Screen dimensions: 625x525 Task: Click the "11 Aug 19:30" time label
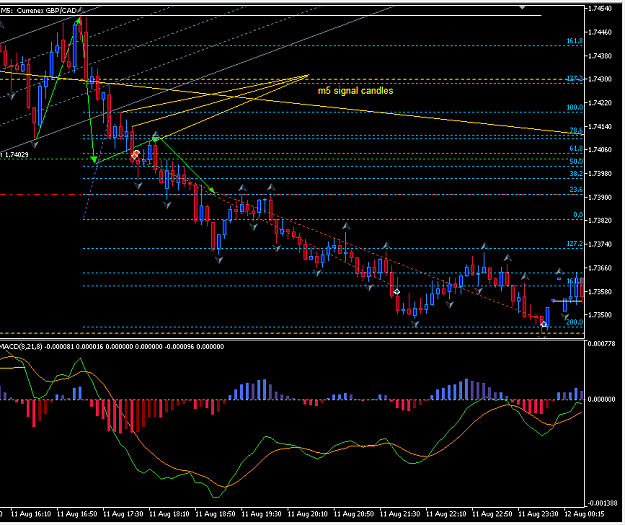261,514
